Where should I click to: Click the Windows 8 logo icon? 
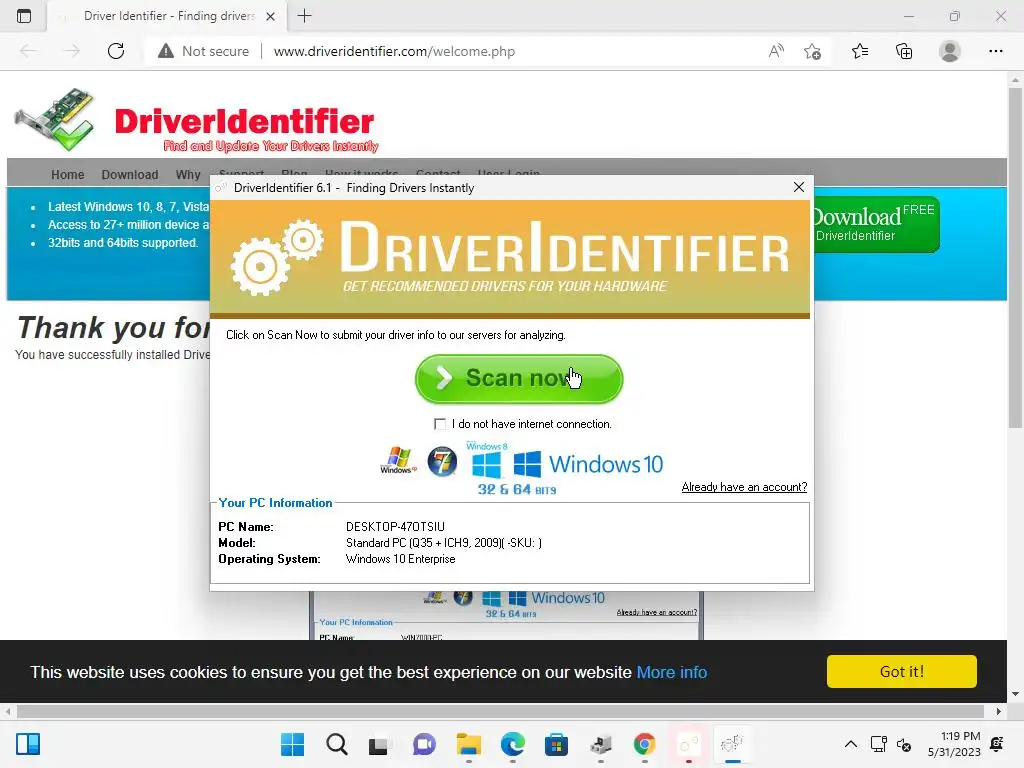click(x=487, y=461)
